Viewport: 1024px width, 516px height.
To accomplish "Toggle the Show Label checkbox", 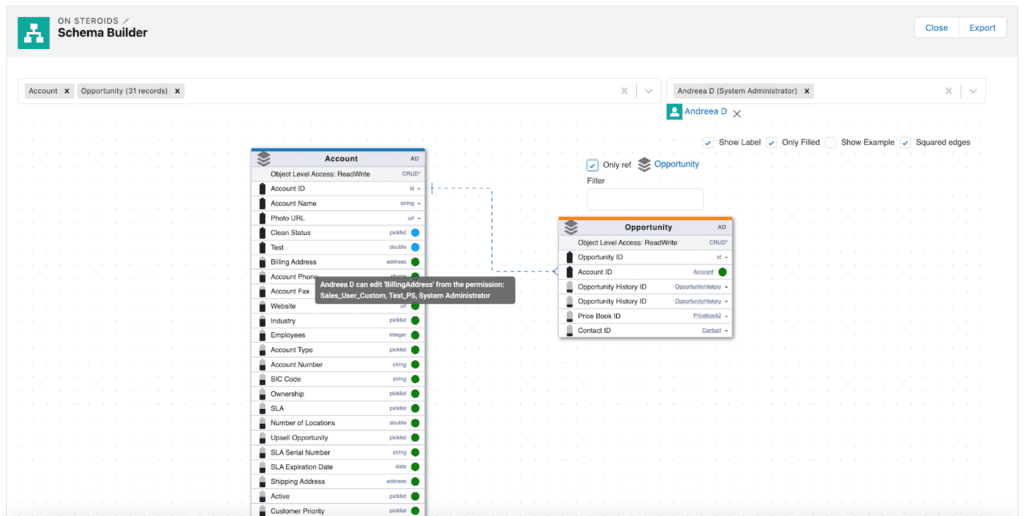I will [x=708, y=142].
